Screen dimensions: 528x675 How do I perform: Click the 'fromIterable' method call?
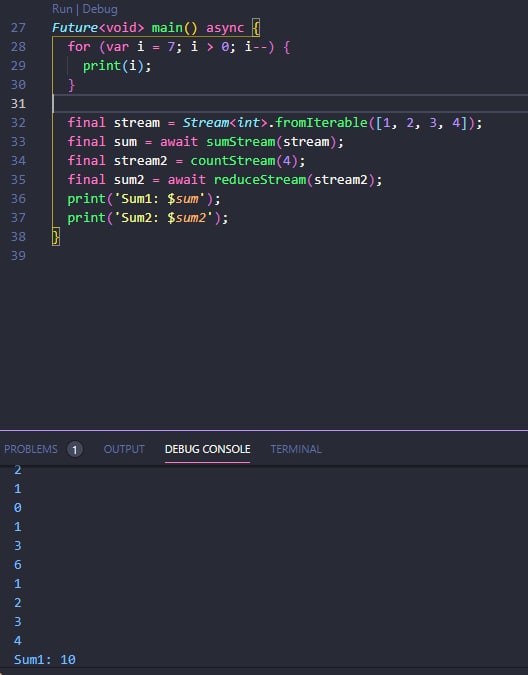coord(321,123)
